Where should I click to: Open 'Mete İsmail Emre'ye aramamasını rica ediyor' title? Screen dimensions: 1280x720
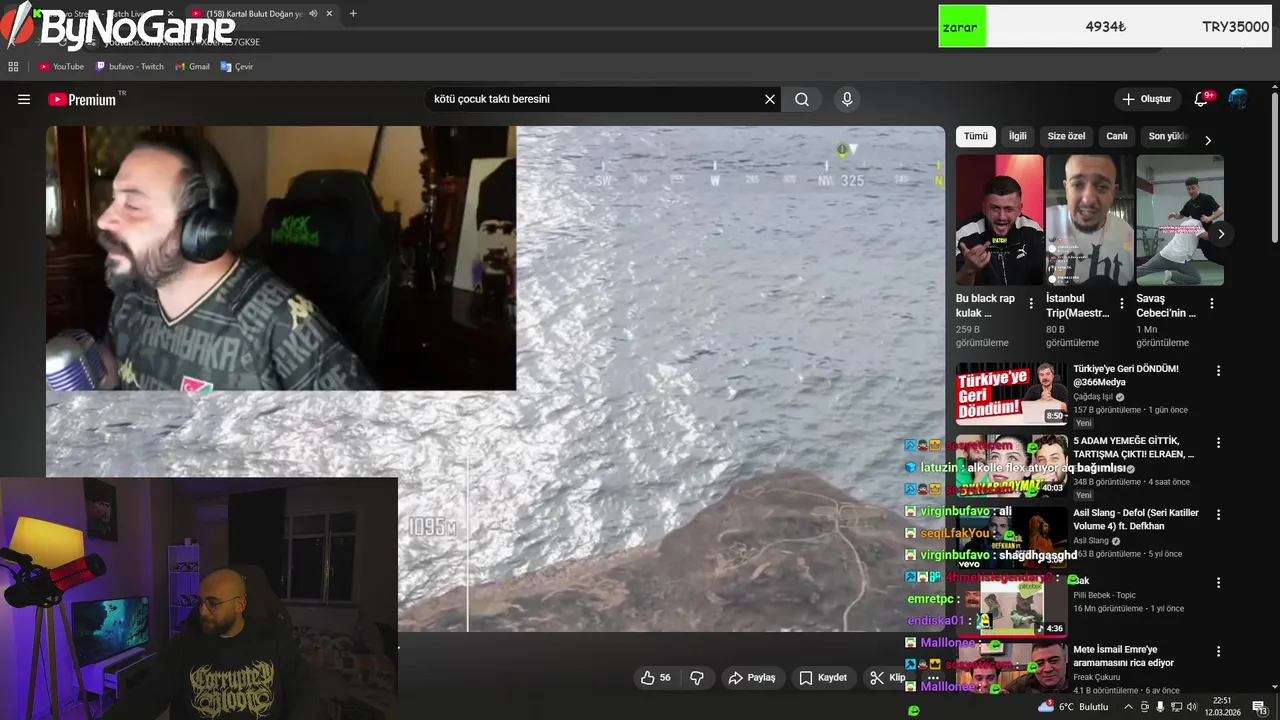pos(1123,656)
